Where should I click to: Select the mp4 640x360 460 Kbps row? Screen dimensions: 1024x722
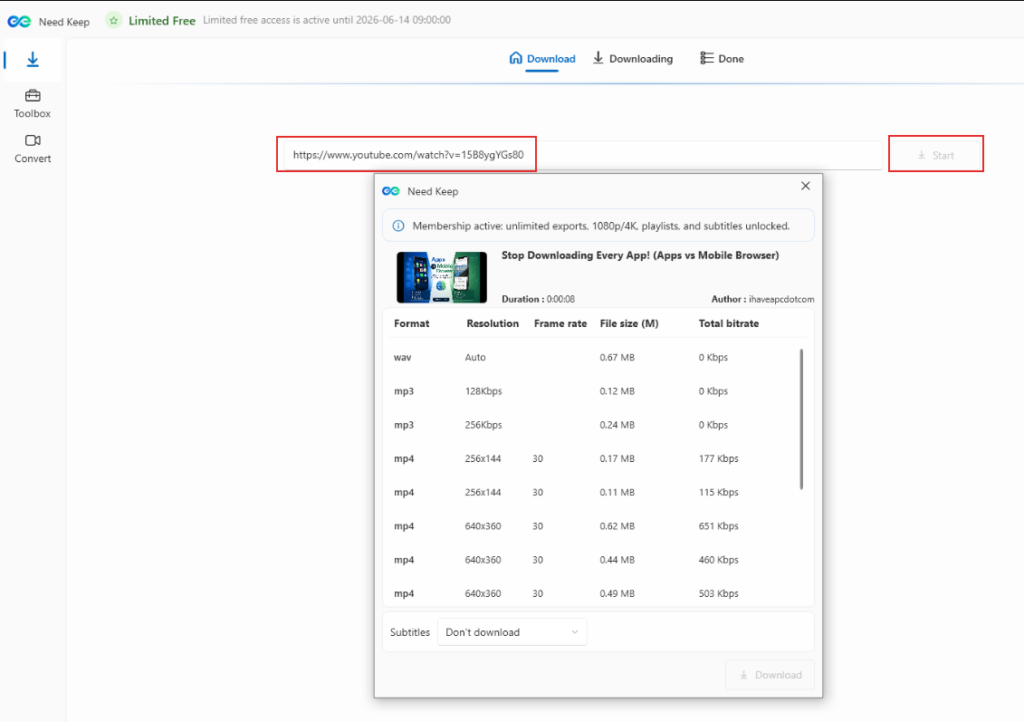pyautogui.click(x=594, y=560)
